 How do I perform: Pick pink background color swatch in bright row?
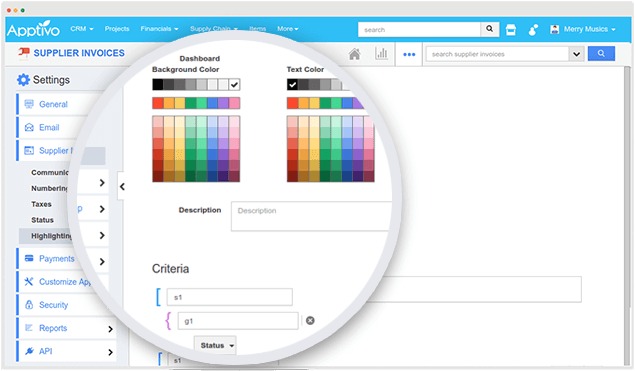(x=234, y=103)
